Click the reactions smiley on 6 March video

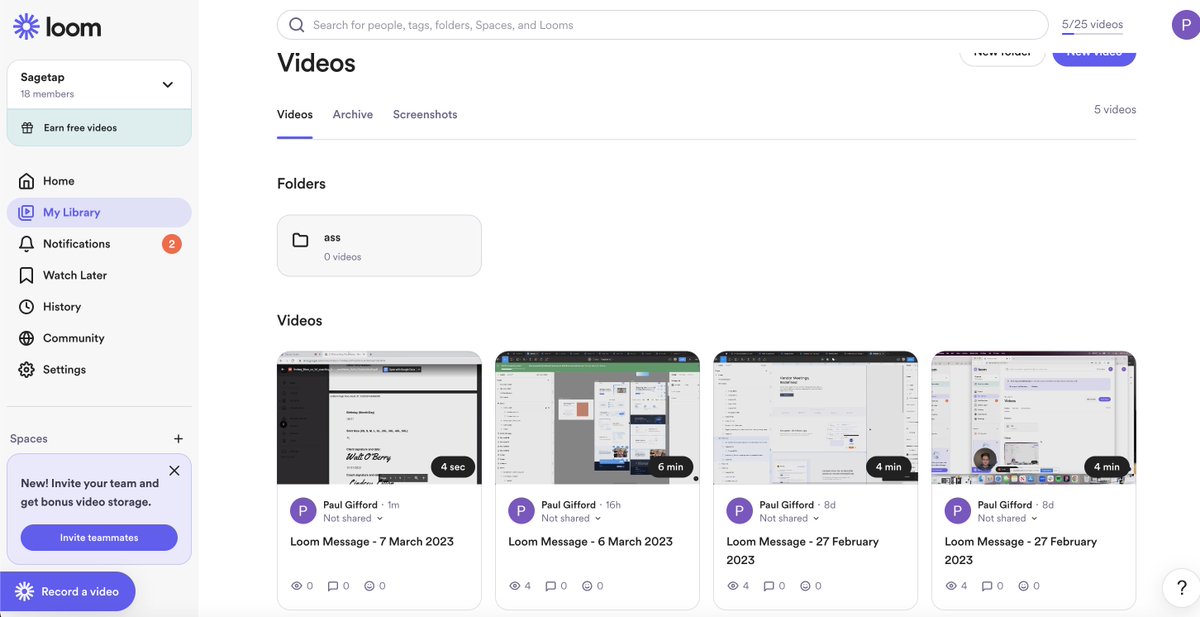point(587,586)
